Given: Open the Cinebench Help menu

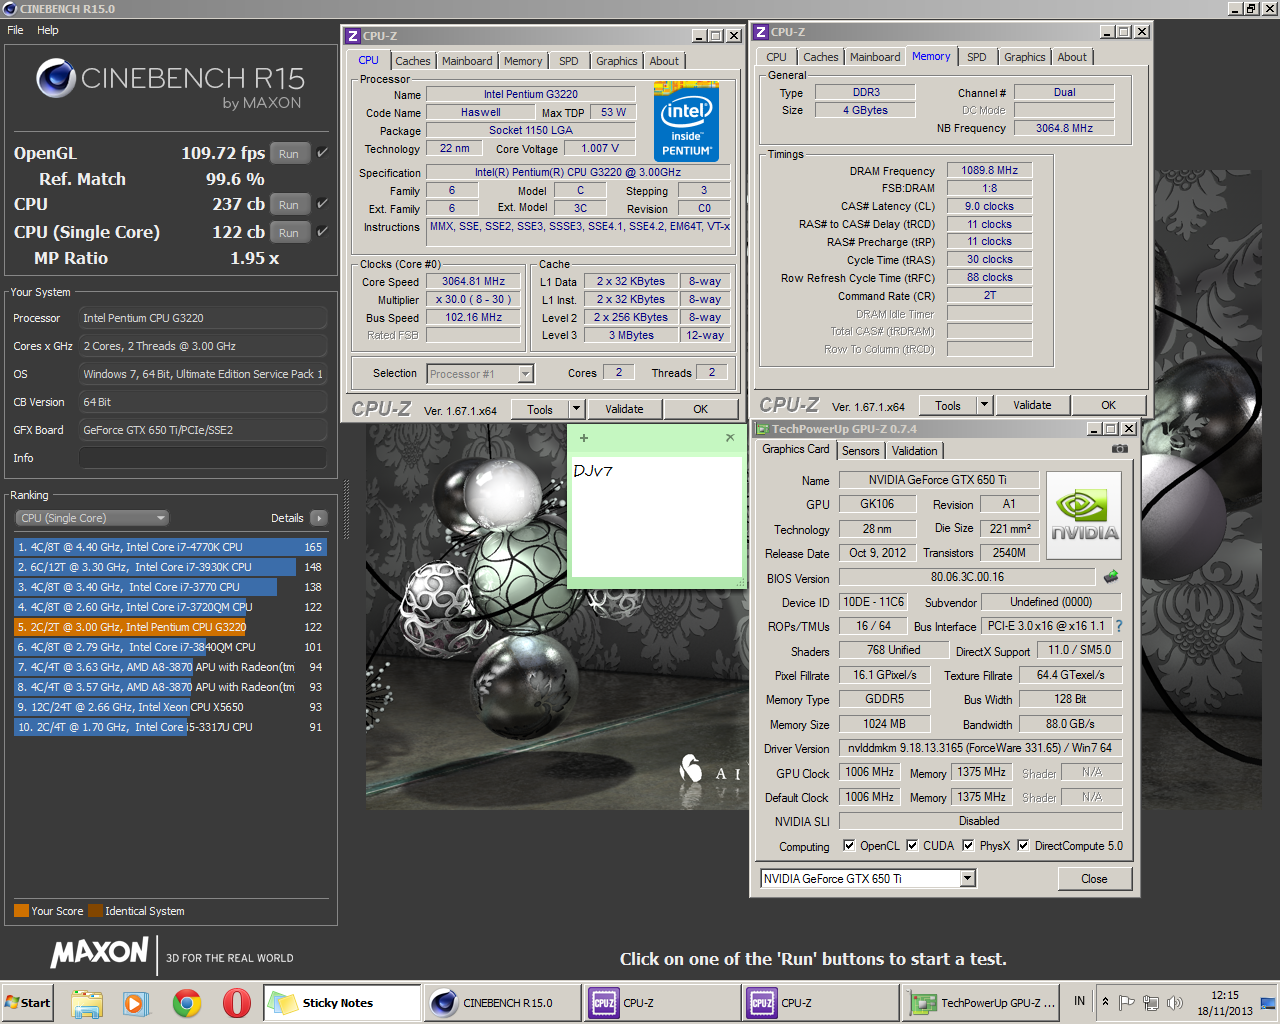Looking at the screenshot, I should click(48, 30).
